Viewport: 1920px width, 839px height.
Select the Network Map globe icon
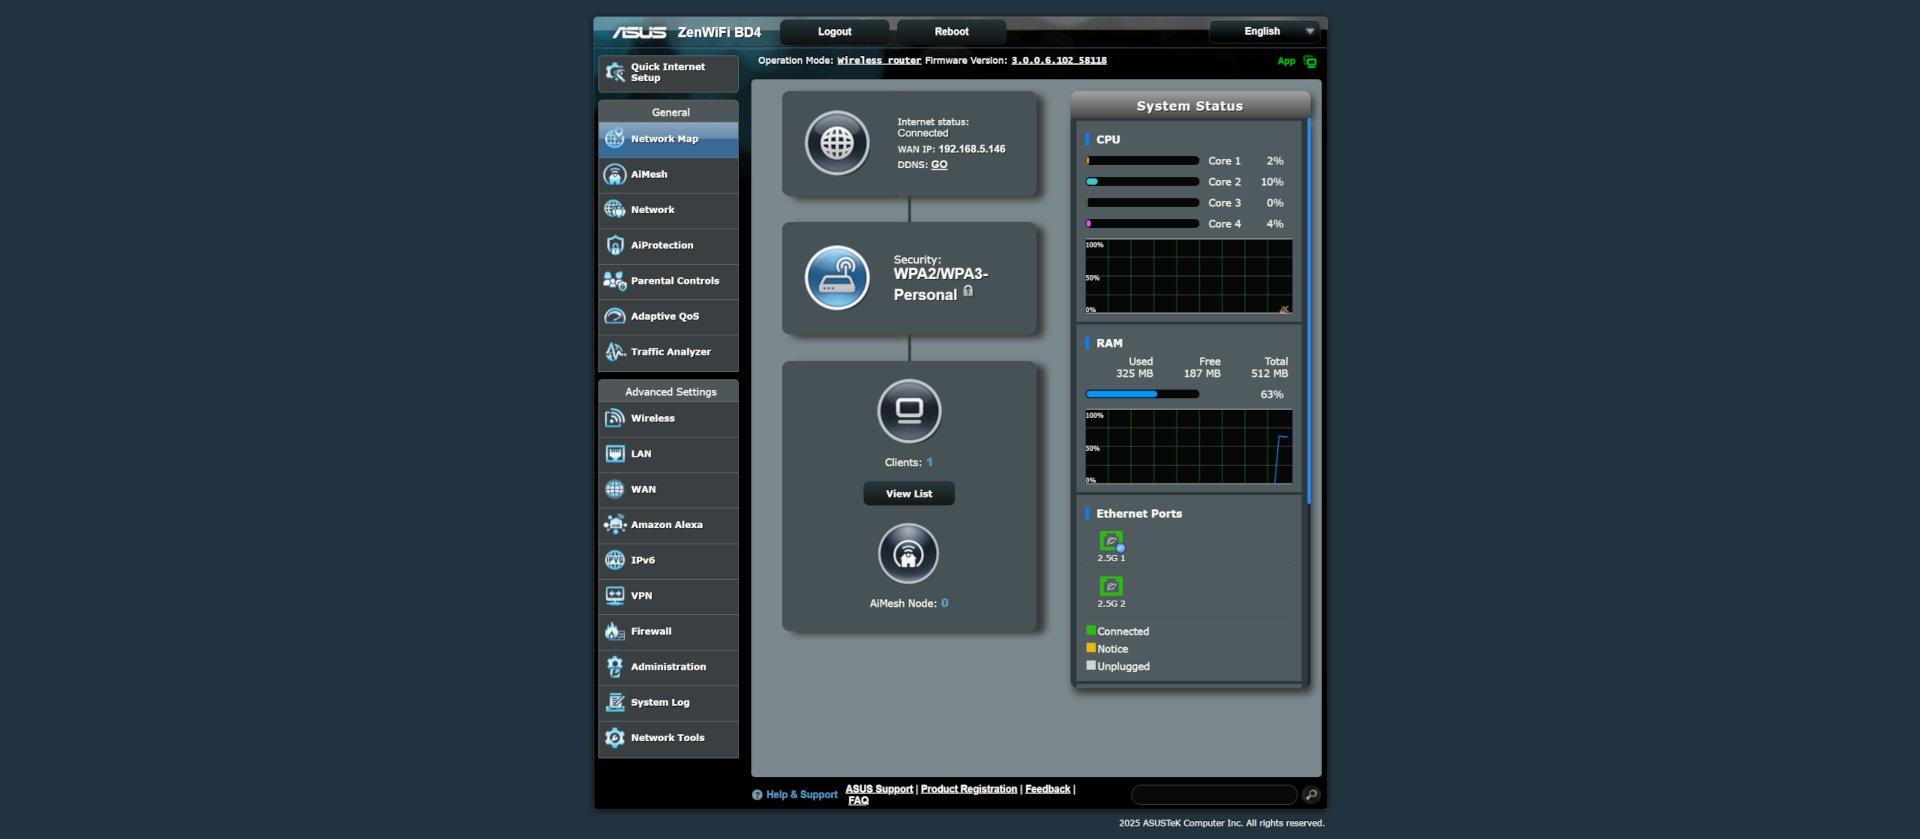pyautogui.click(x=615, y=139)
